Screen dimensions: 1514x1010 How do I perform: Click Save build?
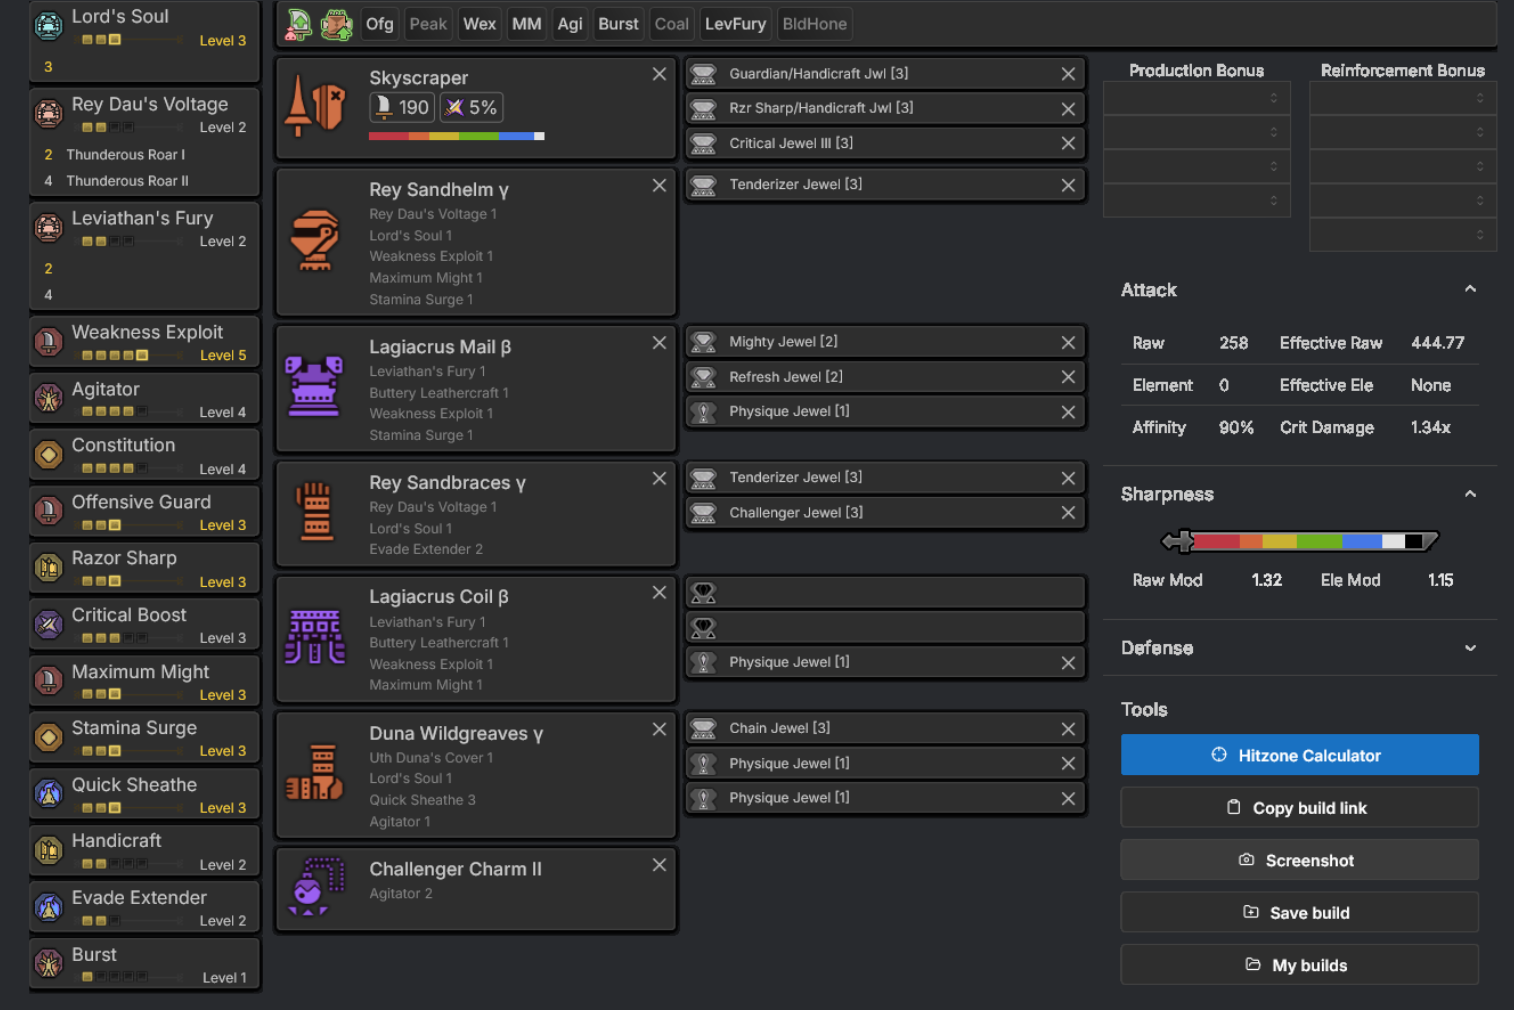tap(1299, 912)
